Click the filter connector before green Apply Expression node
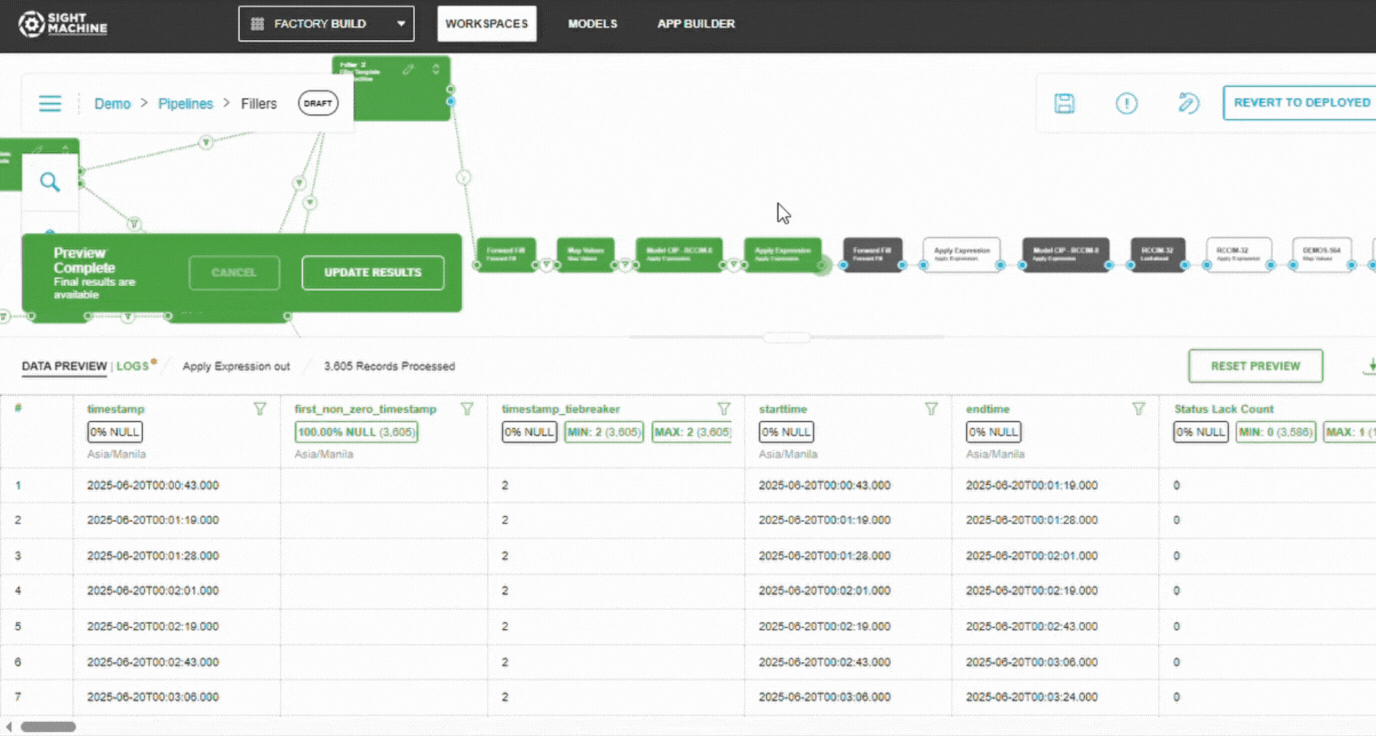Image resolution: width=1376 pixels, height=736 pixels. tap(734, 265)
